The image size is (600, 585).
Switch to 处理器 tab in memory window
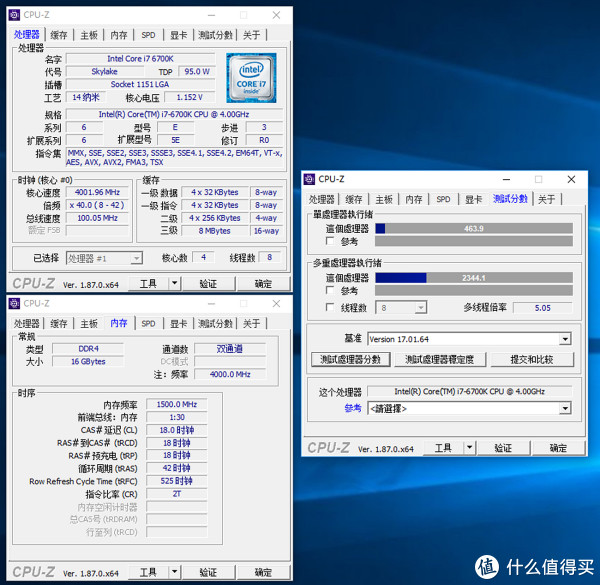pos(26,324)
